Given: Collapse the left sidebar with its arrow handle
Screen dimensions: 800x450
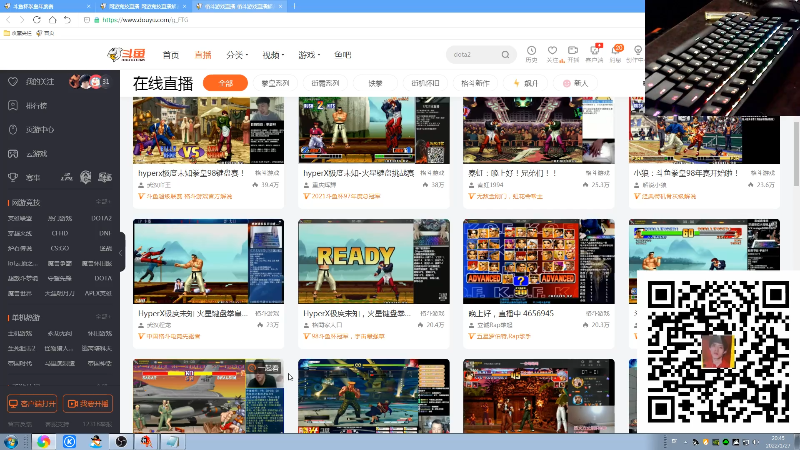Looking at the screenshot, I should 121,252.
